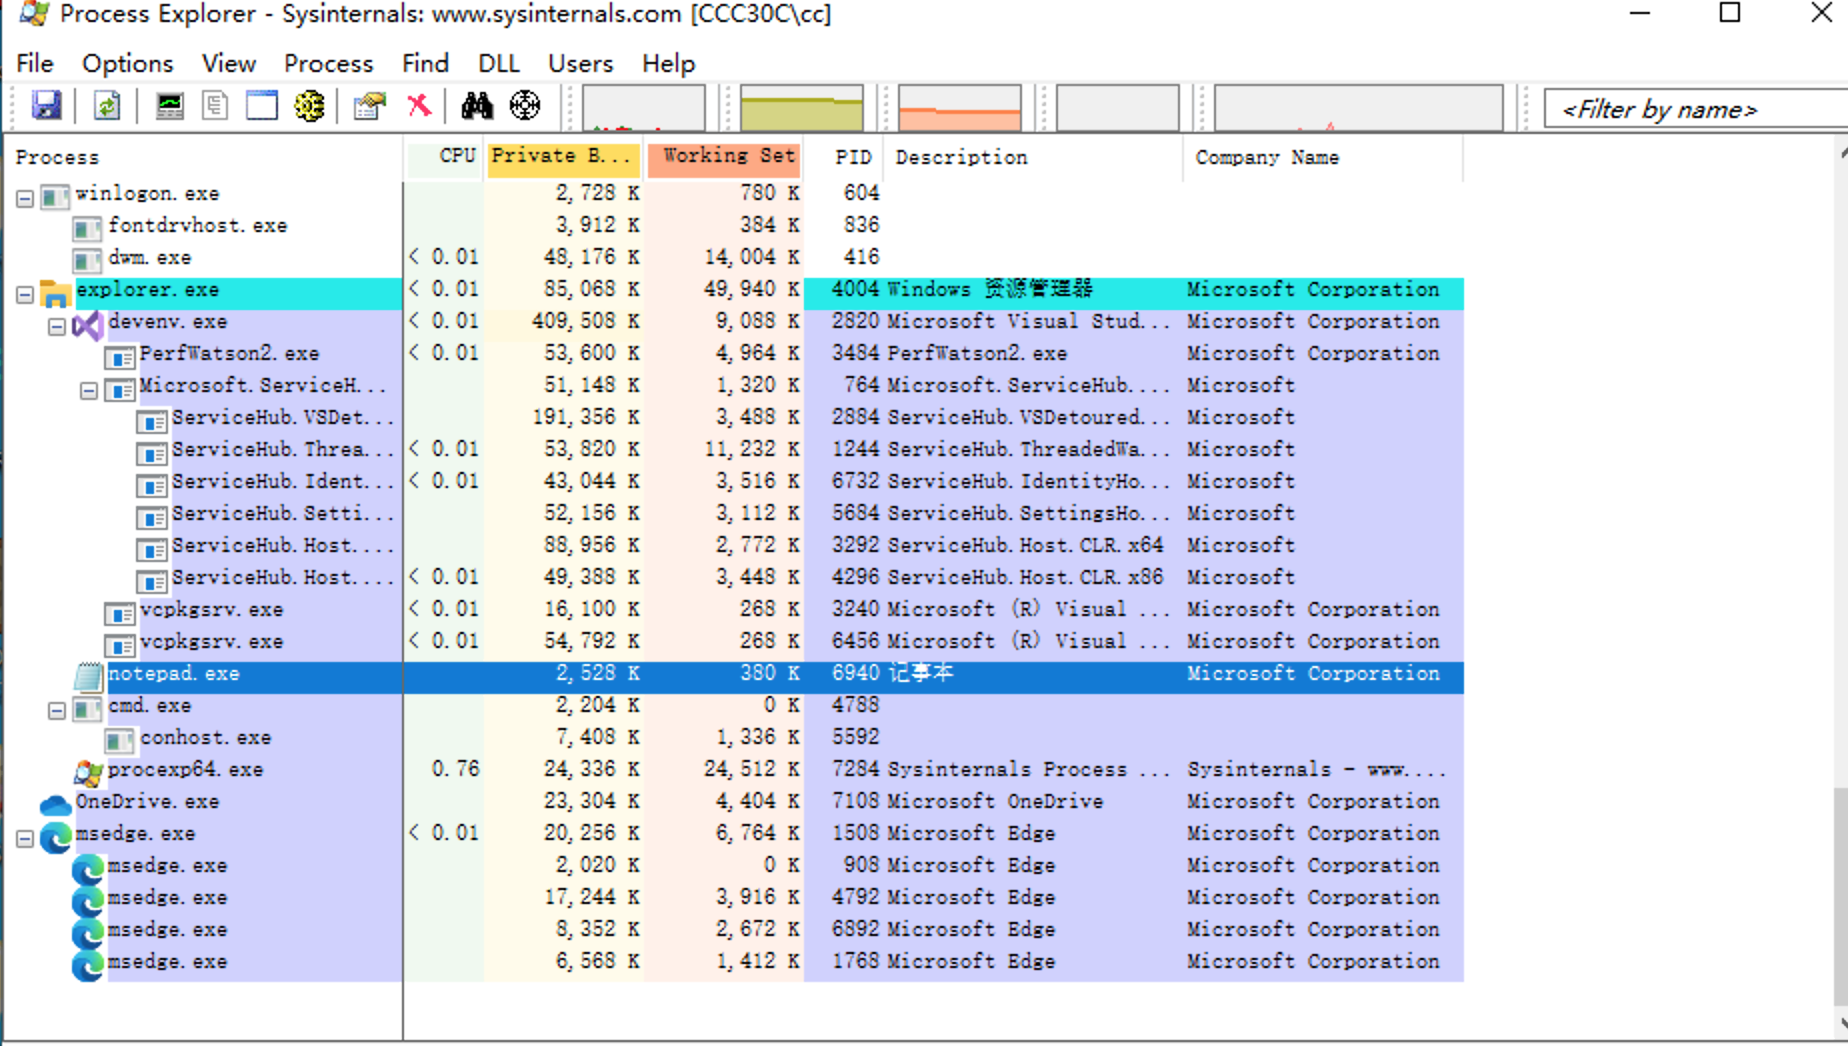Click the Edge icon for msedge.exe PID 4792
Viewport: 1848px width, 1046px height.
(x=88, y=899)
